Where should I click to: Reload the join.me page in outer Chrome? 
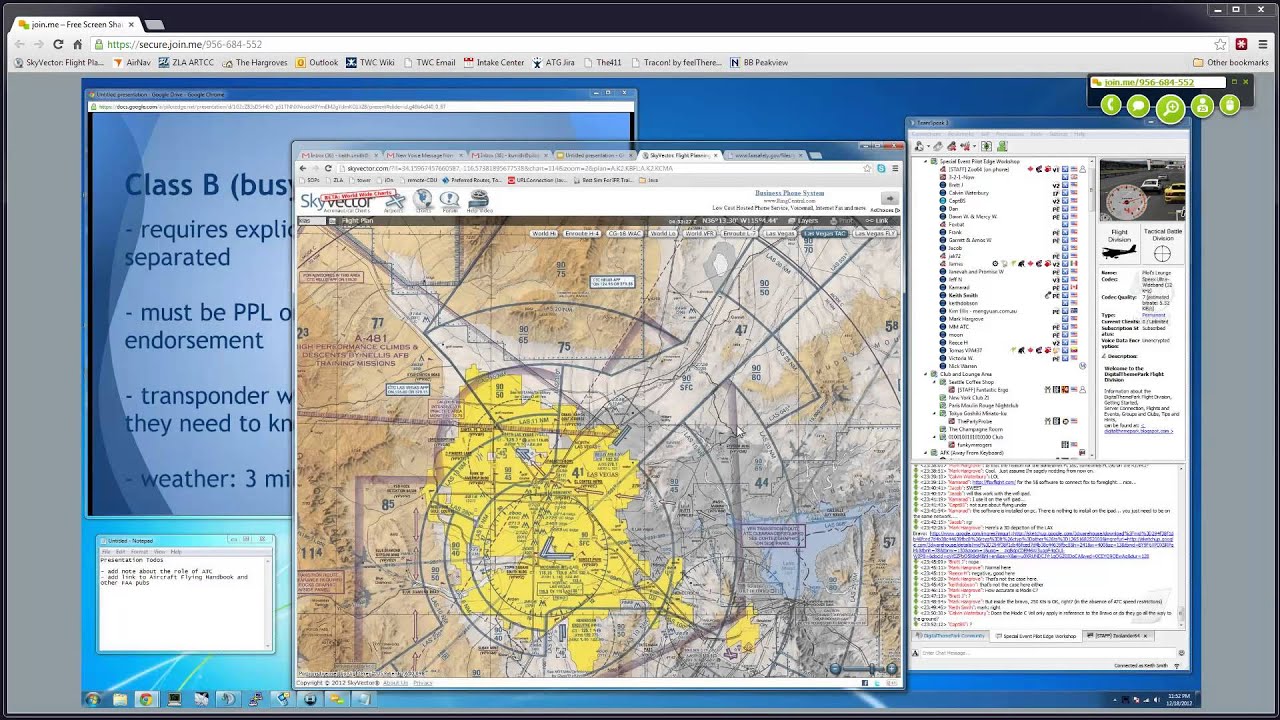pyautogui.click(x=58, y=44)
